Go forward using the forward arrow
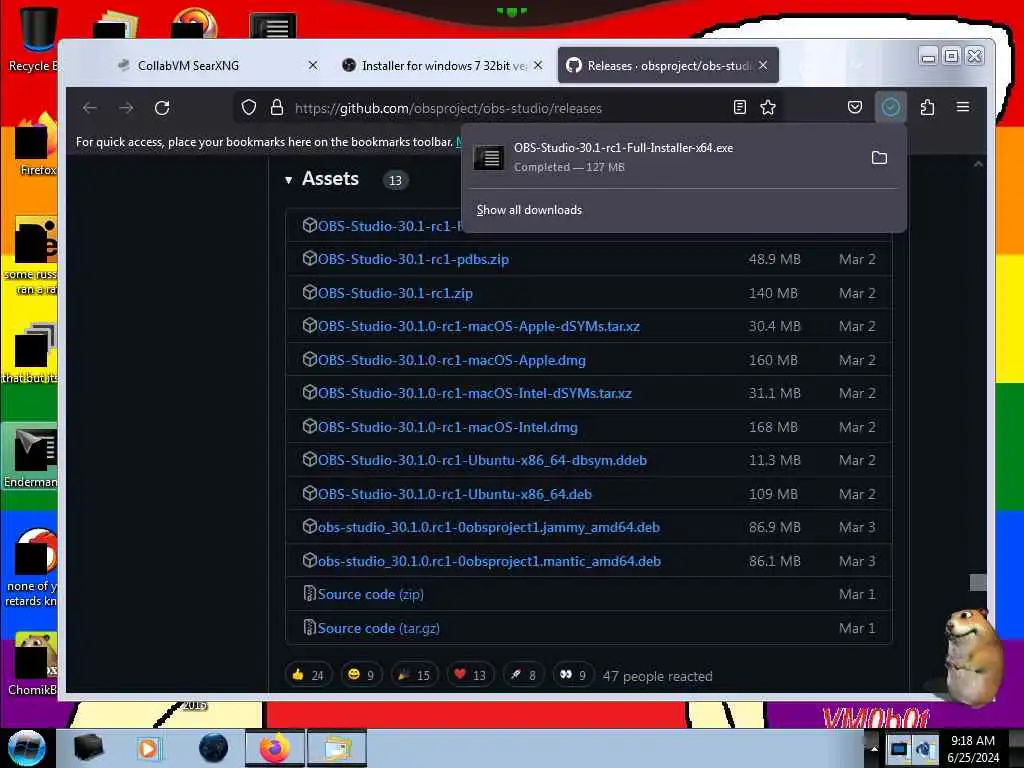This screenshot has height=768, width=1024. (126, 108)
